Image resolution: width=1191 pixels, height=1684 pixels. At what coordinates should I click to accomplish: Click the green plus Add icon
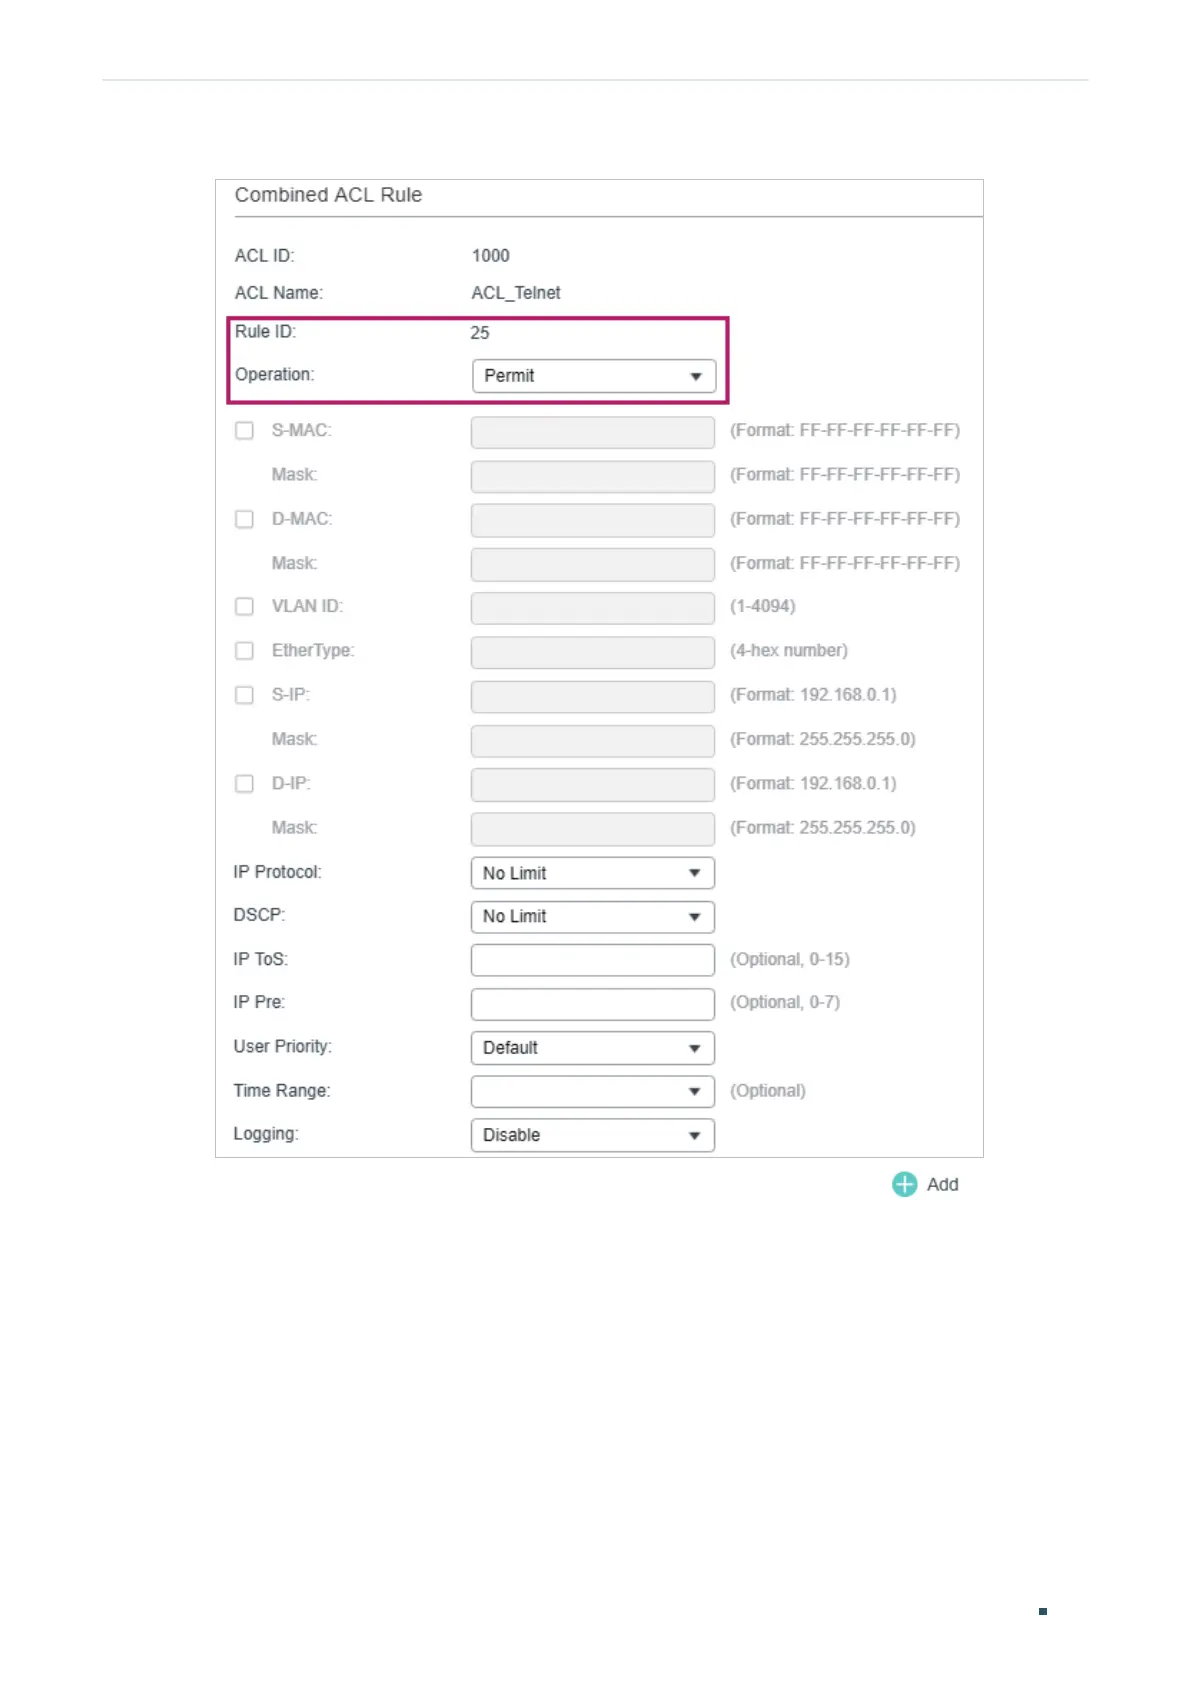coord(904,1184)
